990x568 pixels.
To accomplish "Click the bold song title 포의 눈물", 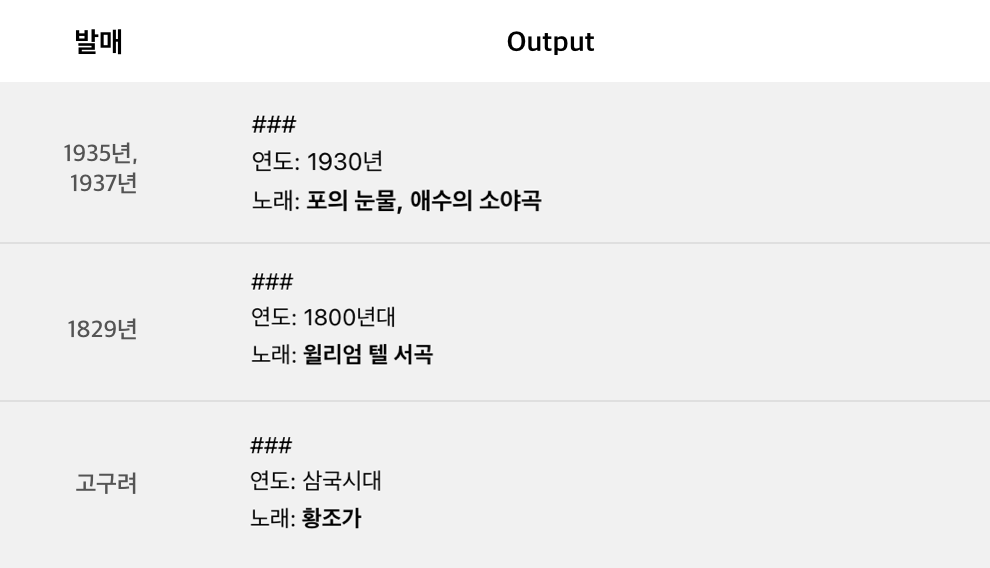I will [352, 201].
